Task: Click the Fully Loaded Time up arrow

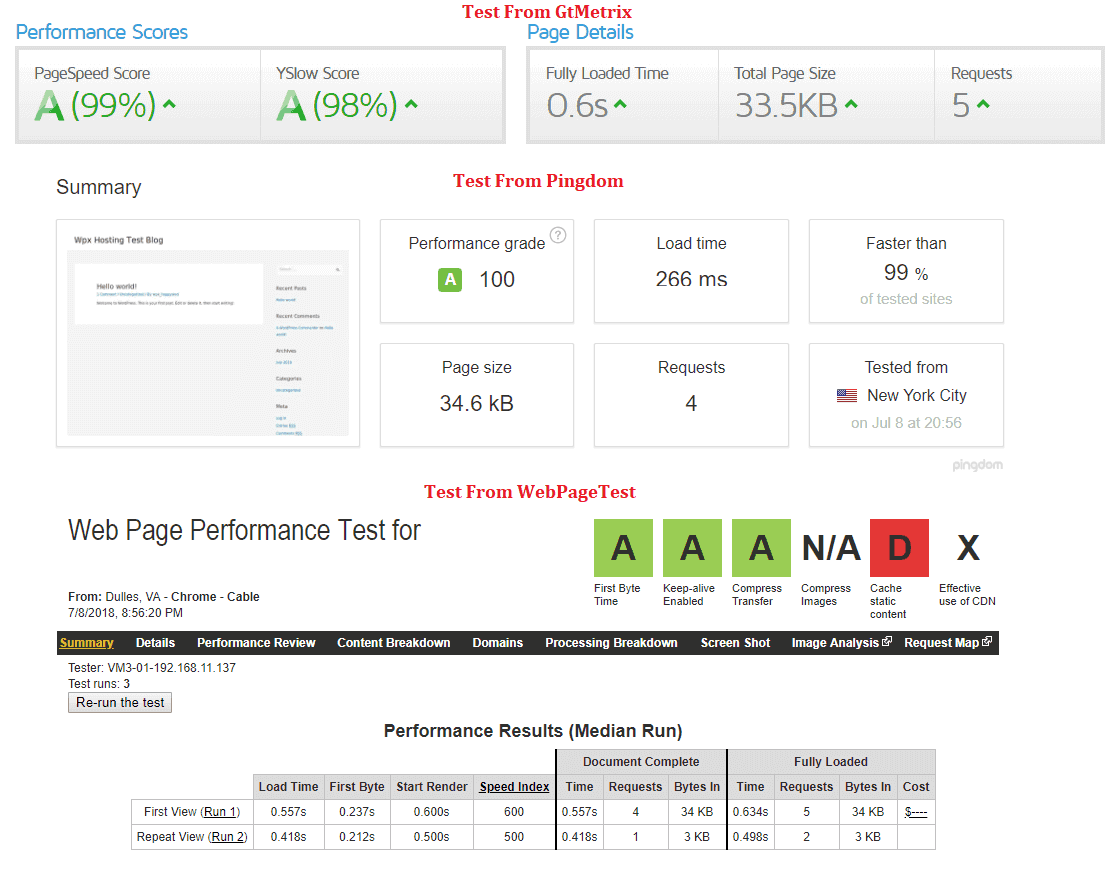Action: point(620,104)
